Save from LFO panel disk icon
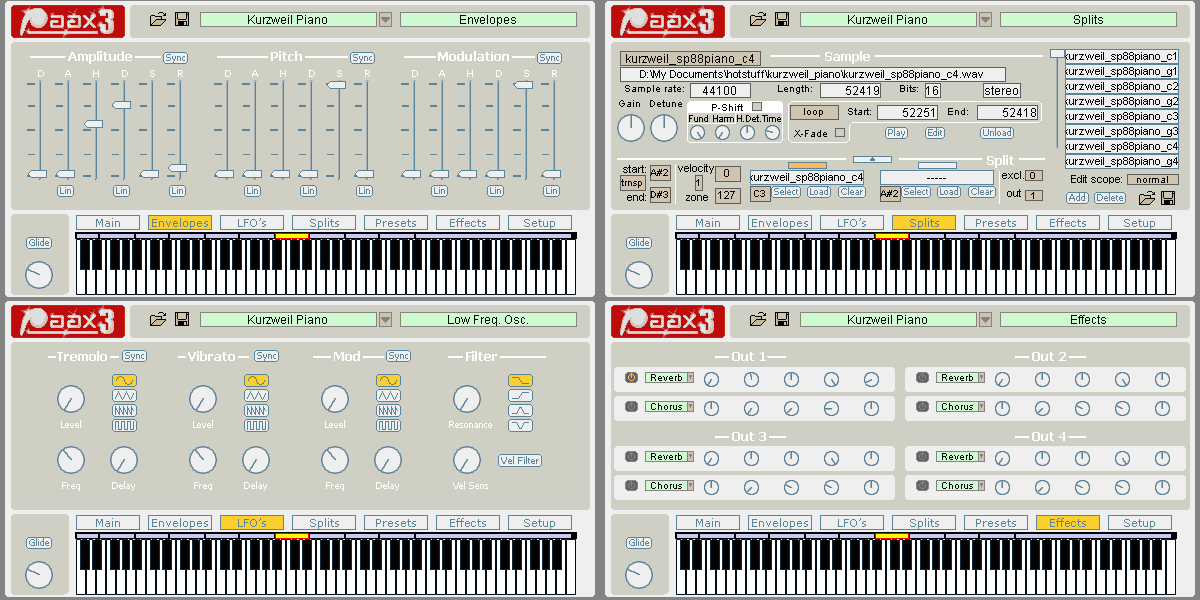1200x600 pixels. (182, 319)
